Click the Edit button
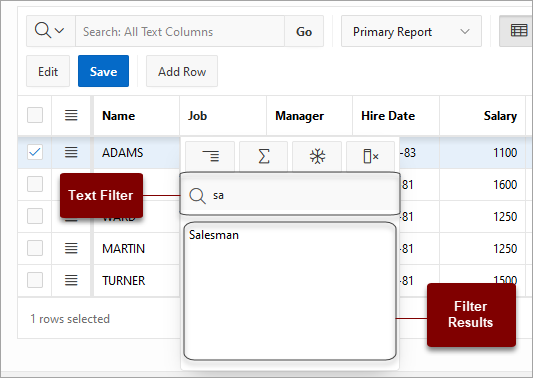This screenshot has width=533, height=378. pos(48,71)
